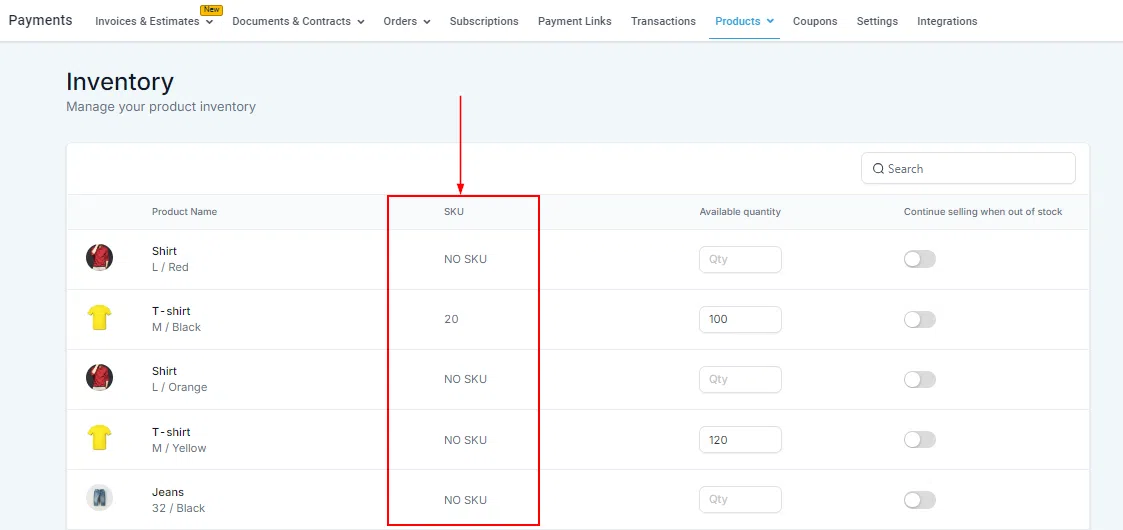Viewport: 1123px width, 530px height.
Task: Click quantity field showing 120
Action: pyautogui.click(x=740, y=440)
